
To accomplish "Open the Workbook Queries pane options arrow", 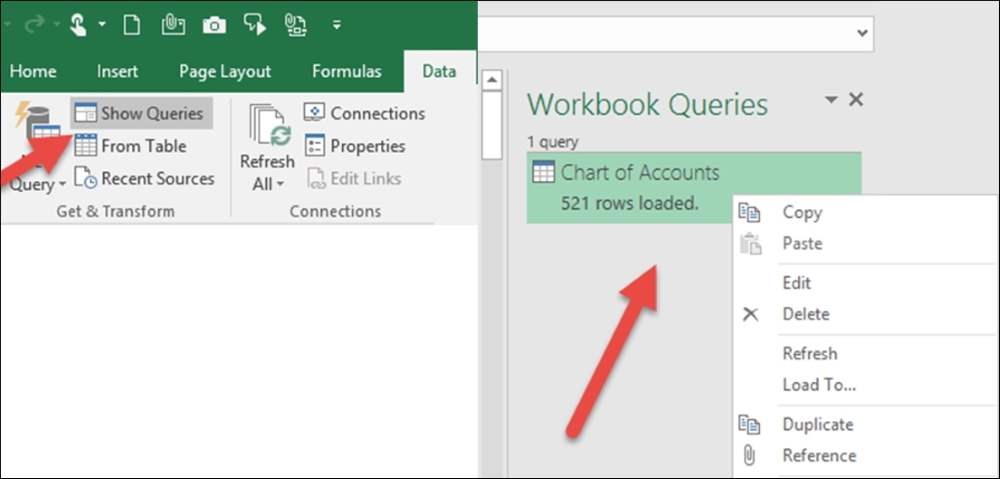I will point(830,100).
